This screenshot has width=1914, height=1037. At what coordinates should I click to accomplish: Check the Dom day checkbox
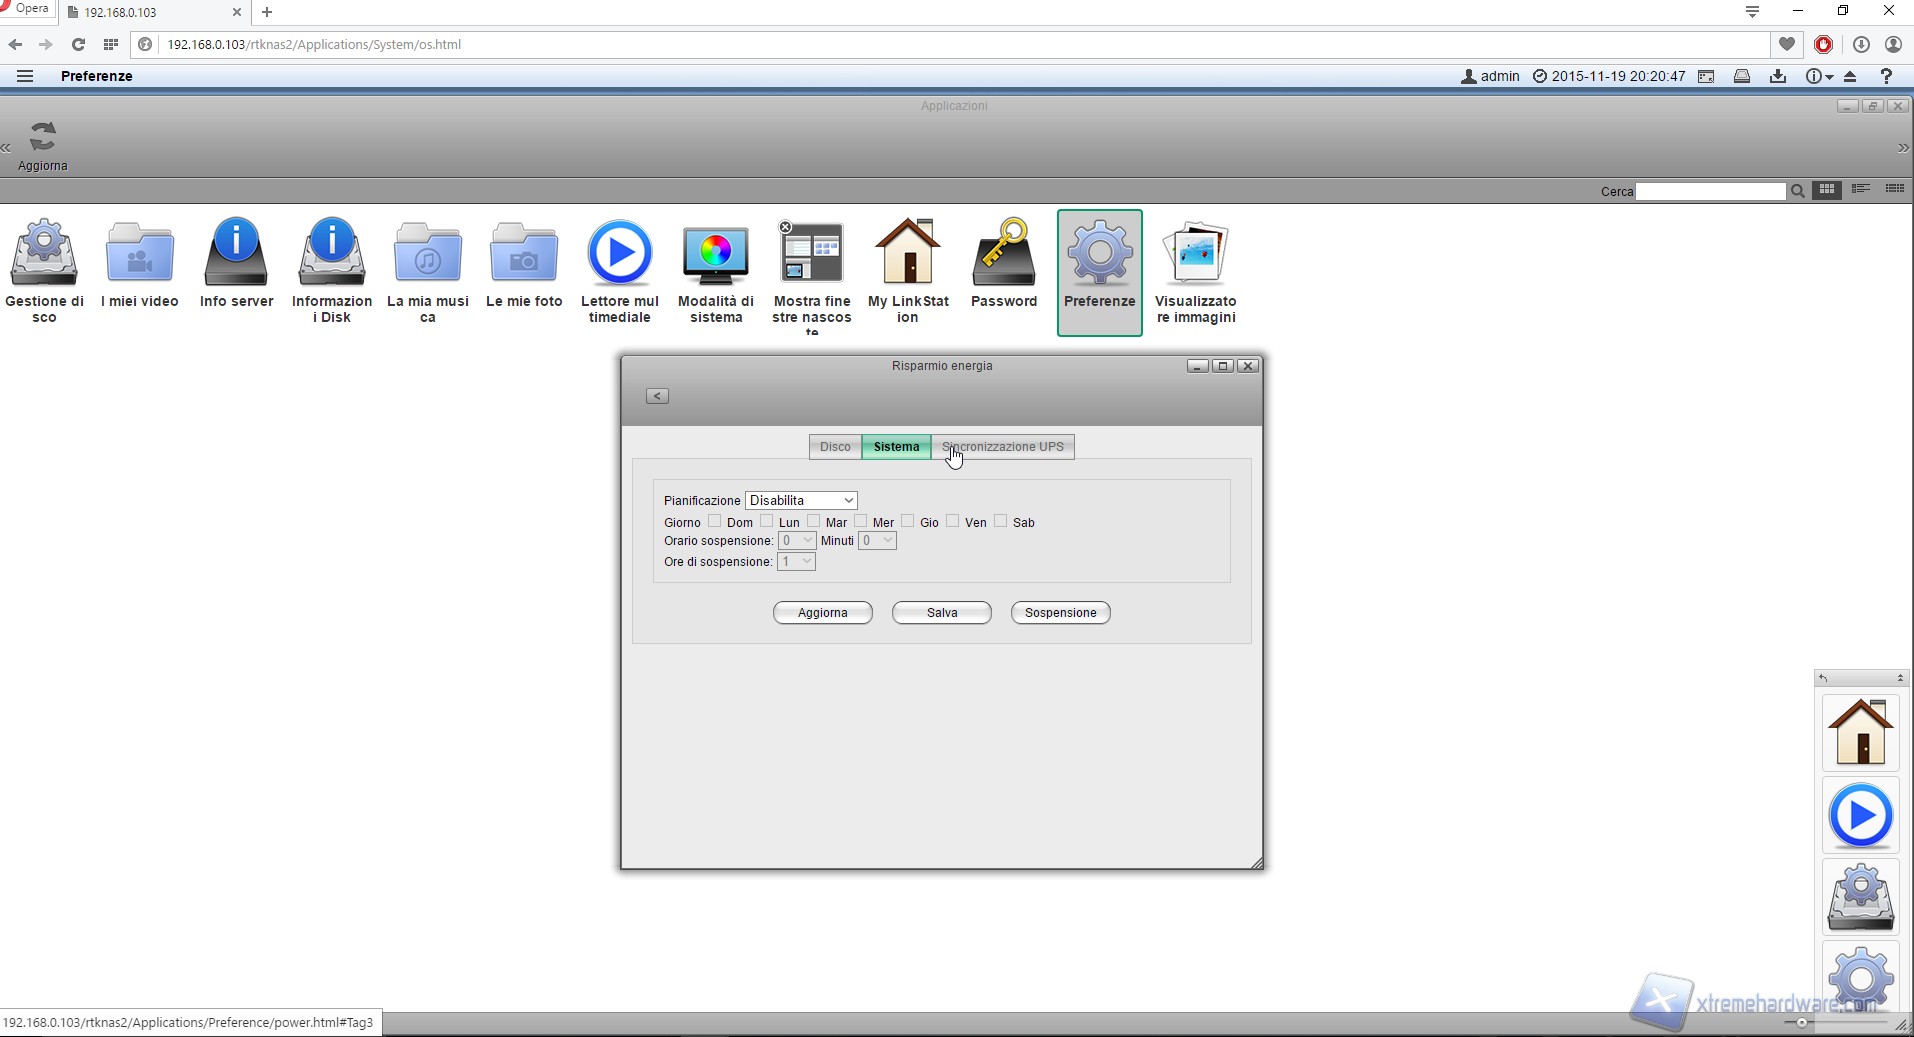click(714, 521)
